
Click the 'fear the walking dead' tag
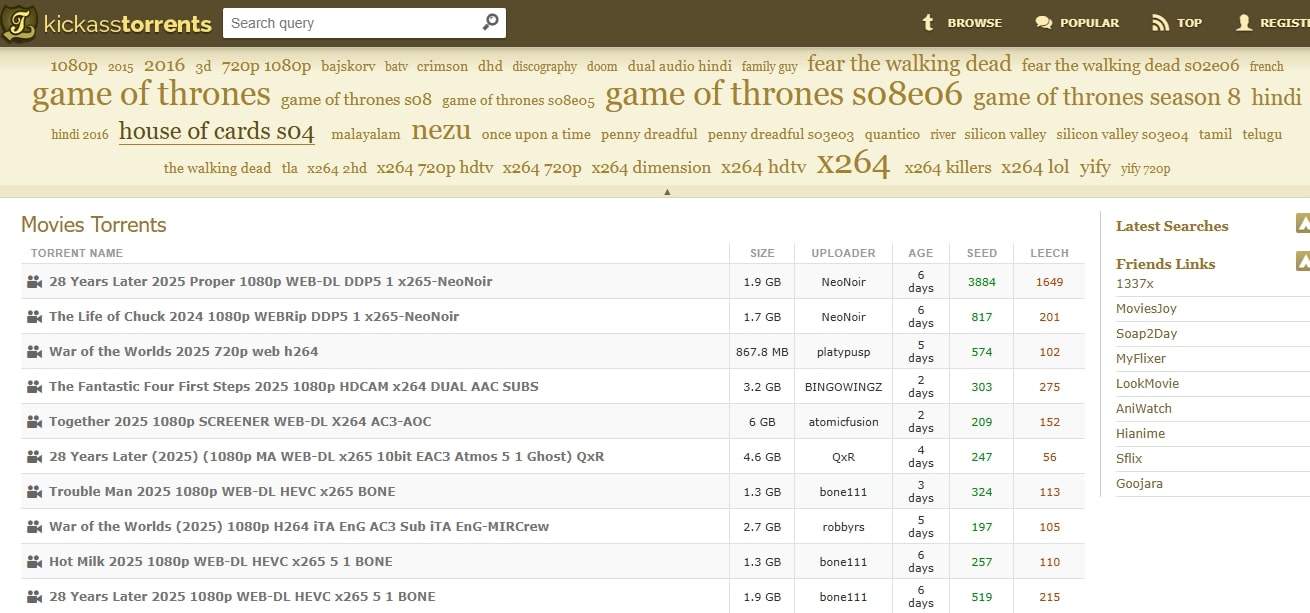click(x=909, y=64)
